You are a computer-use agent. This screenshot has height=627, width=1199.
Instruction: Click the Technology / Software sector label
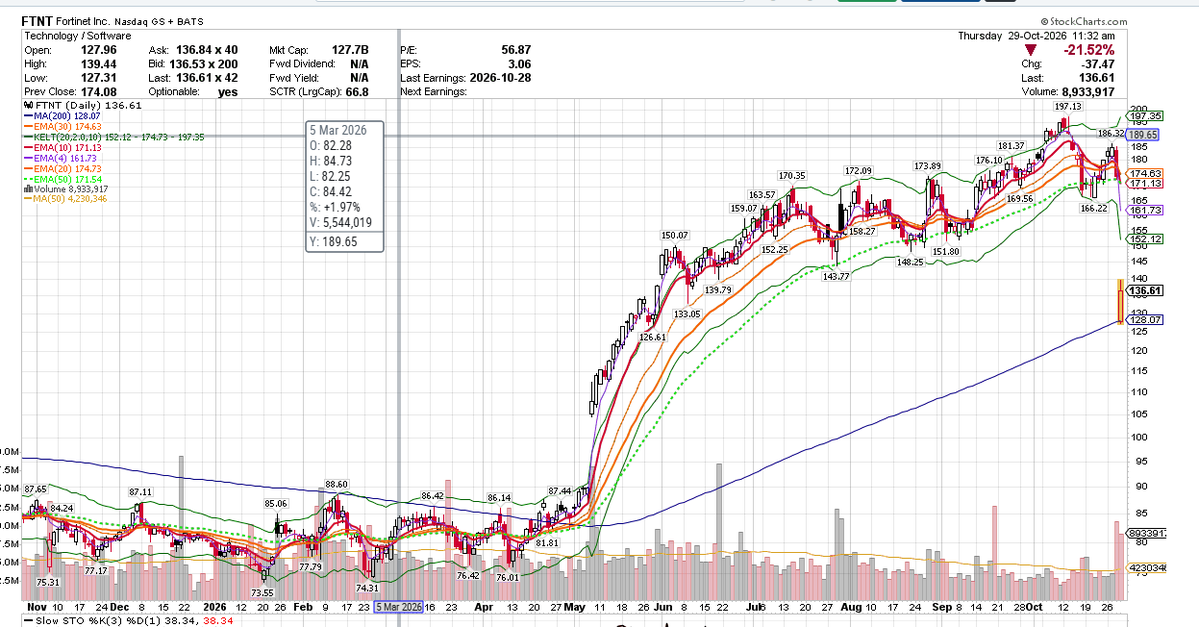[x=77, y=36]
